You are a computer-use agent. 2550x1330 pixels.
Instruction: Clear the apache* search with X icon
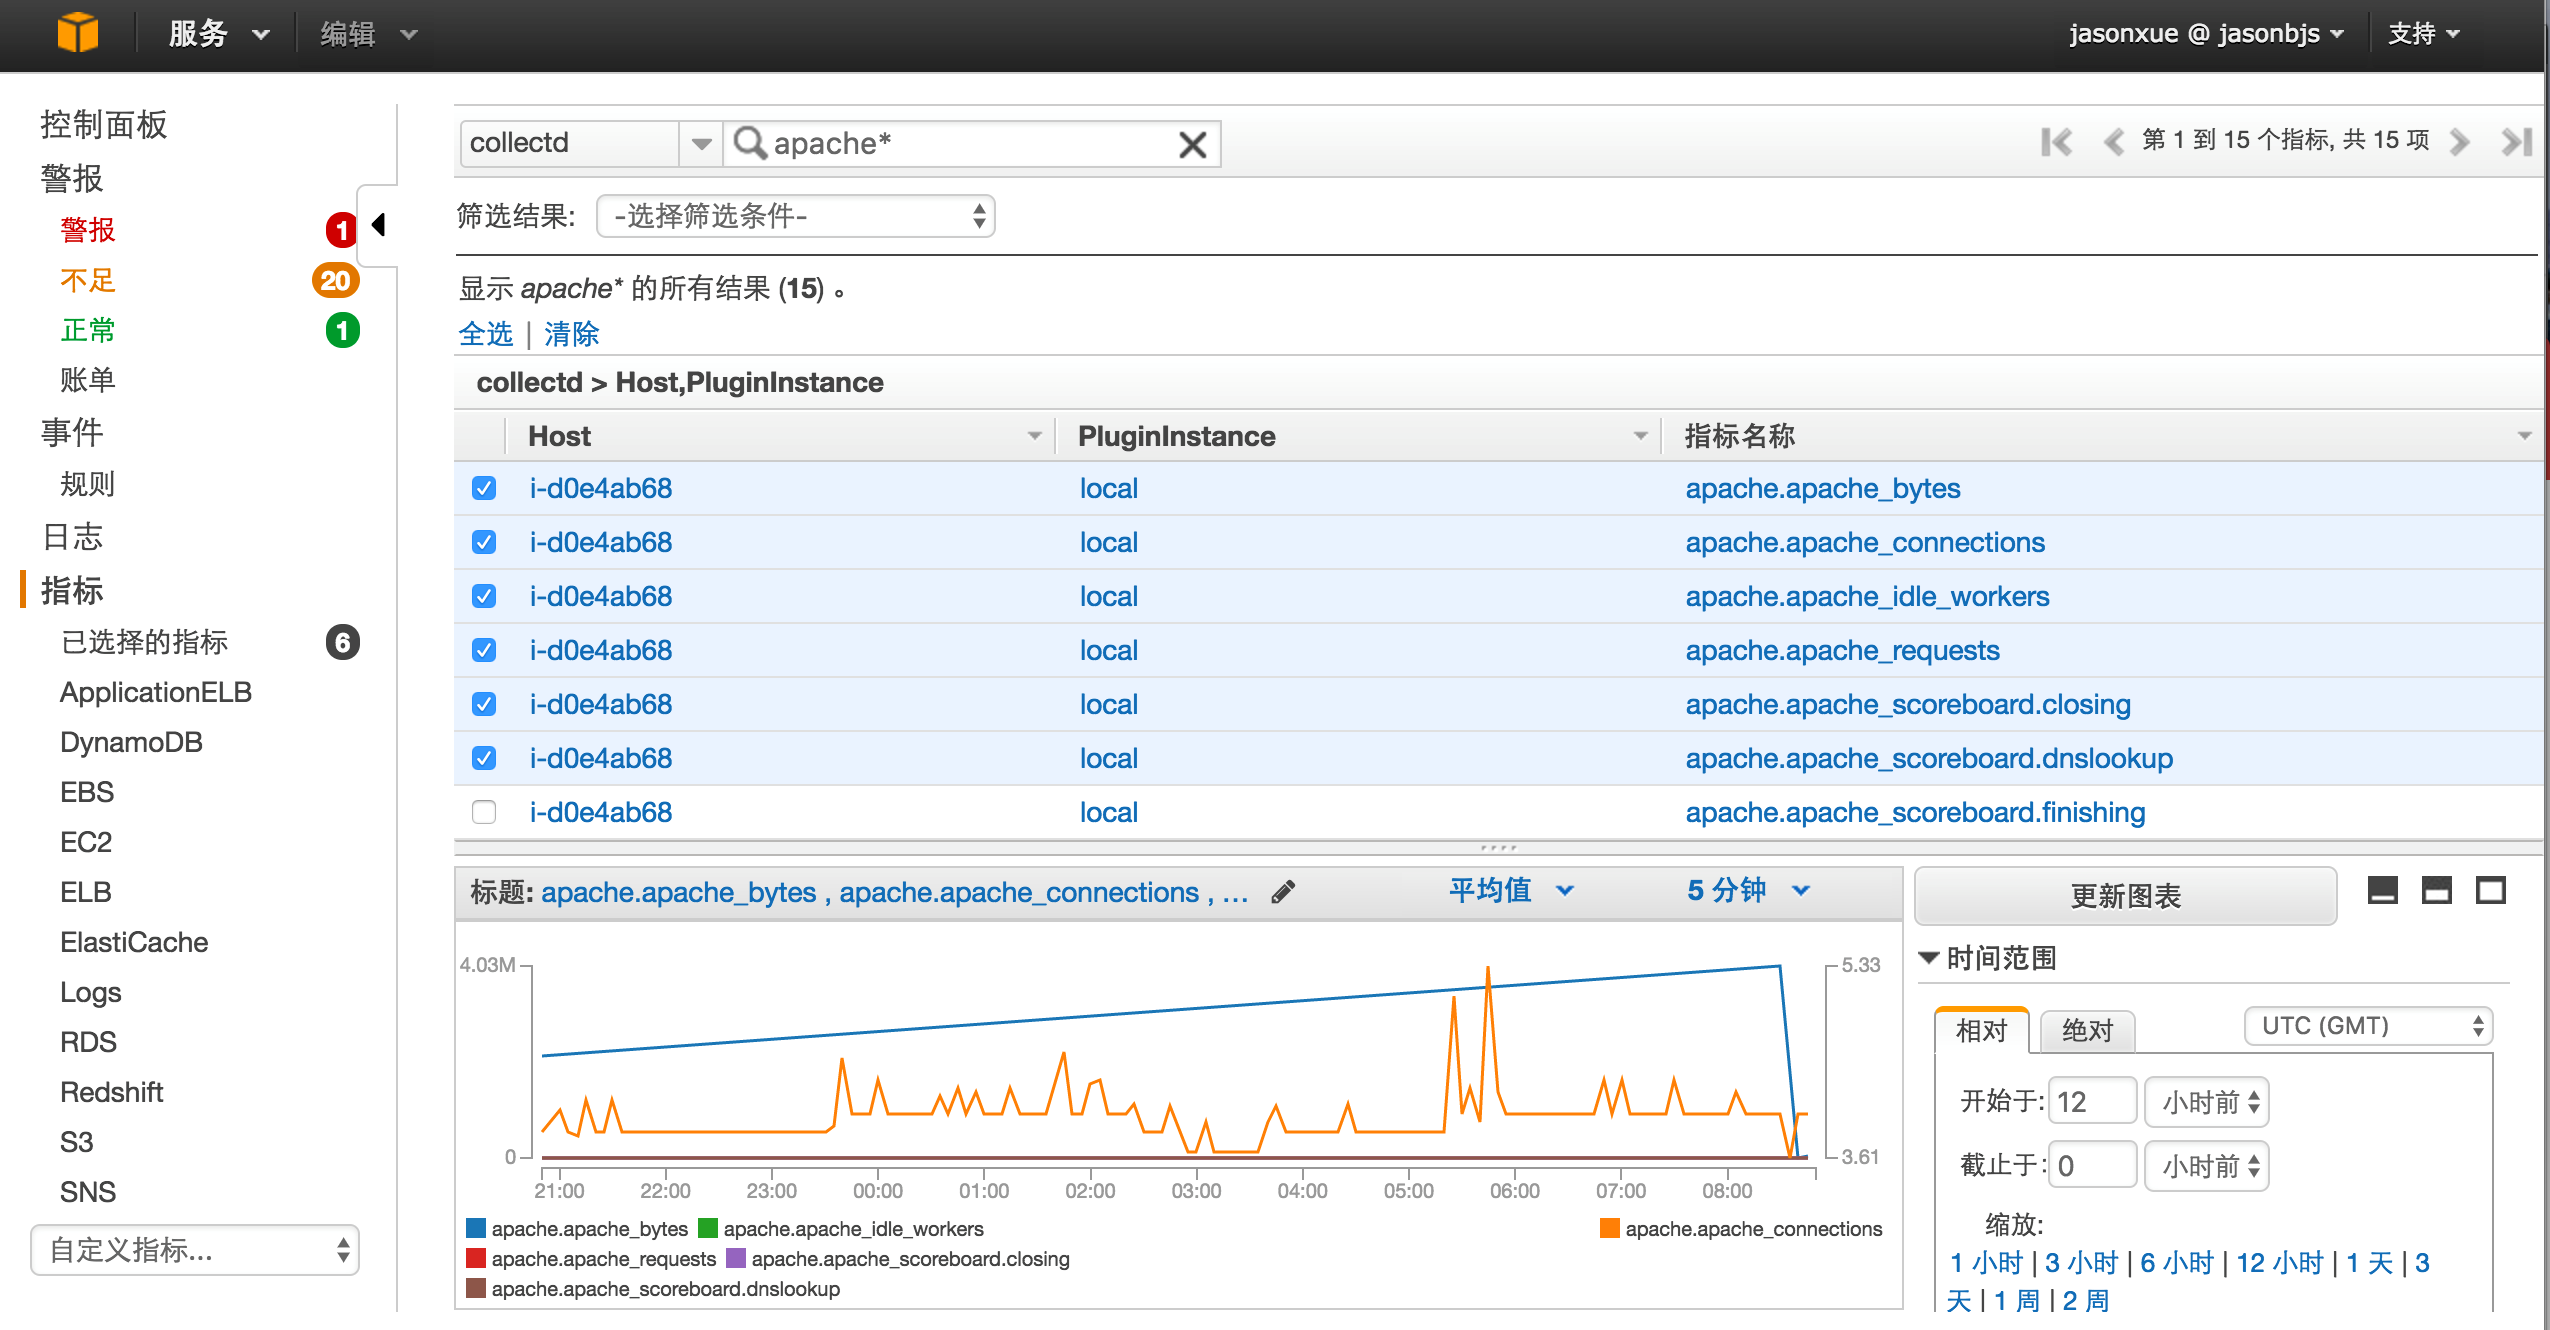click(x=1192, y=145)
